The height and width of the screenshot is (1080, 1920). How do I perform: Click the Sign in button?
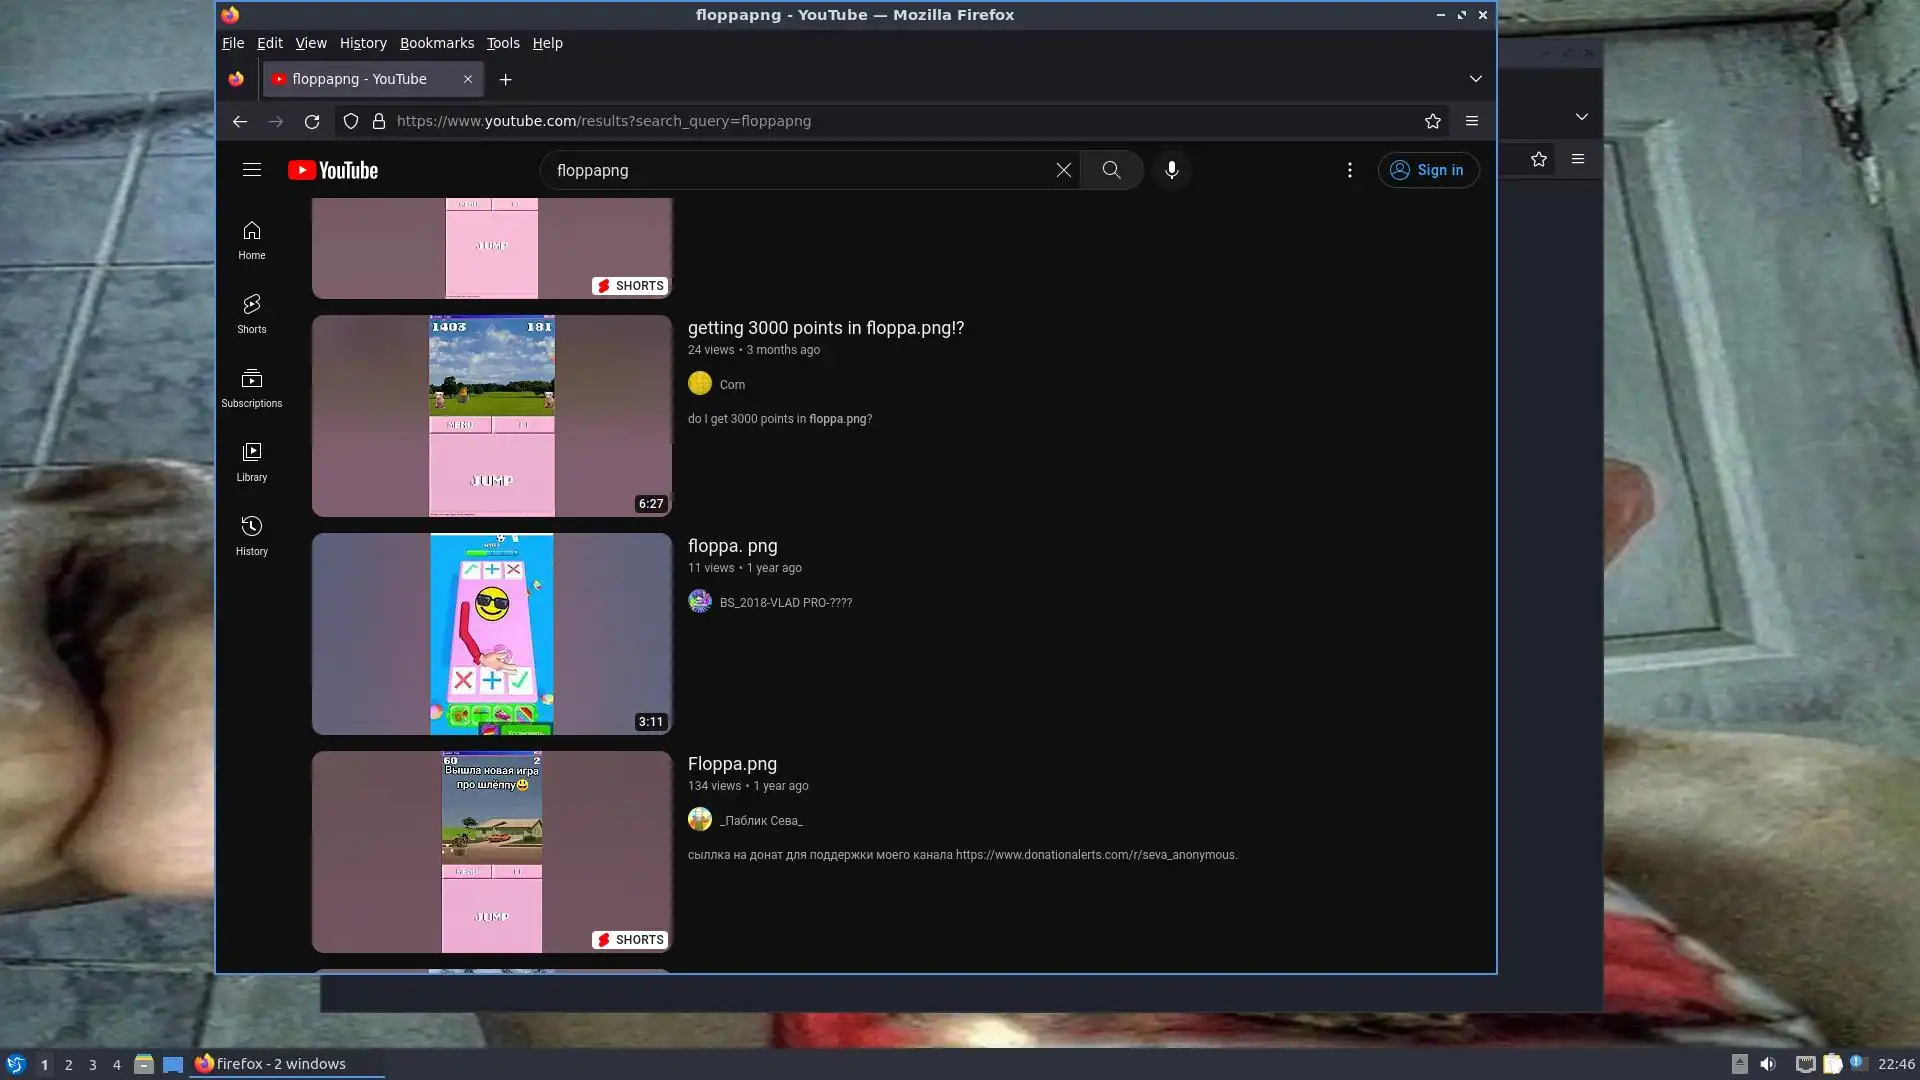(x=1427, y=170)
